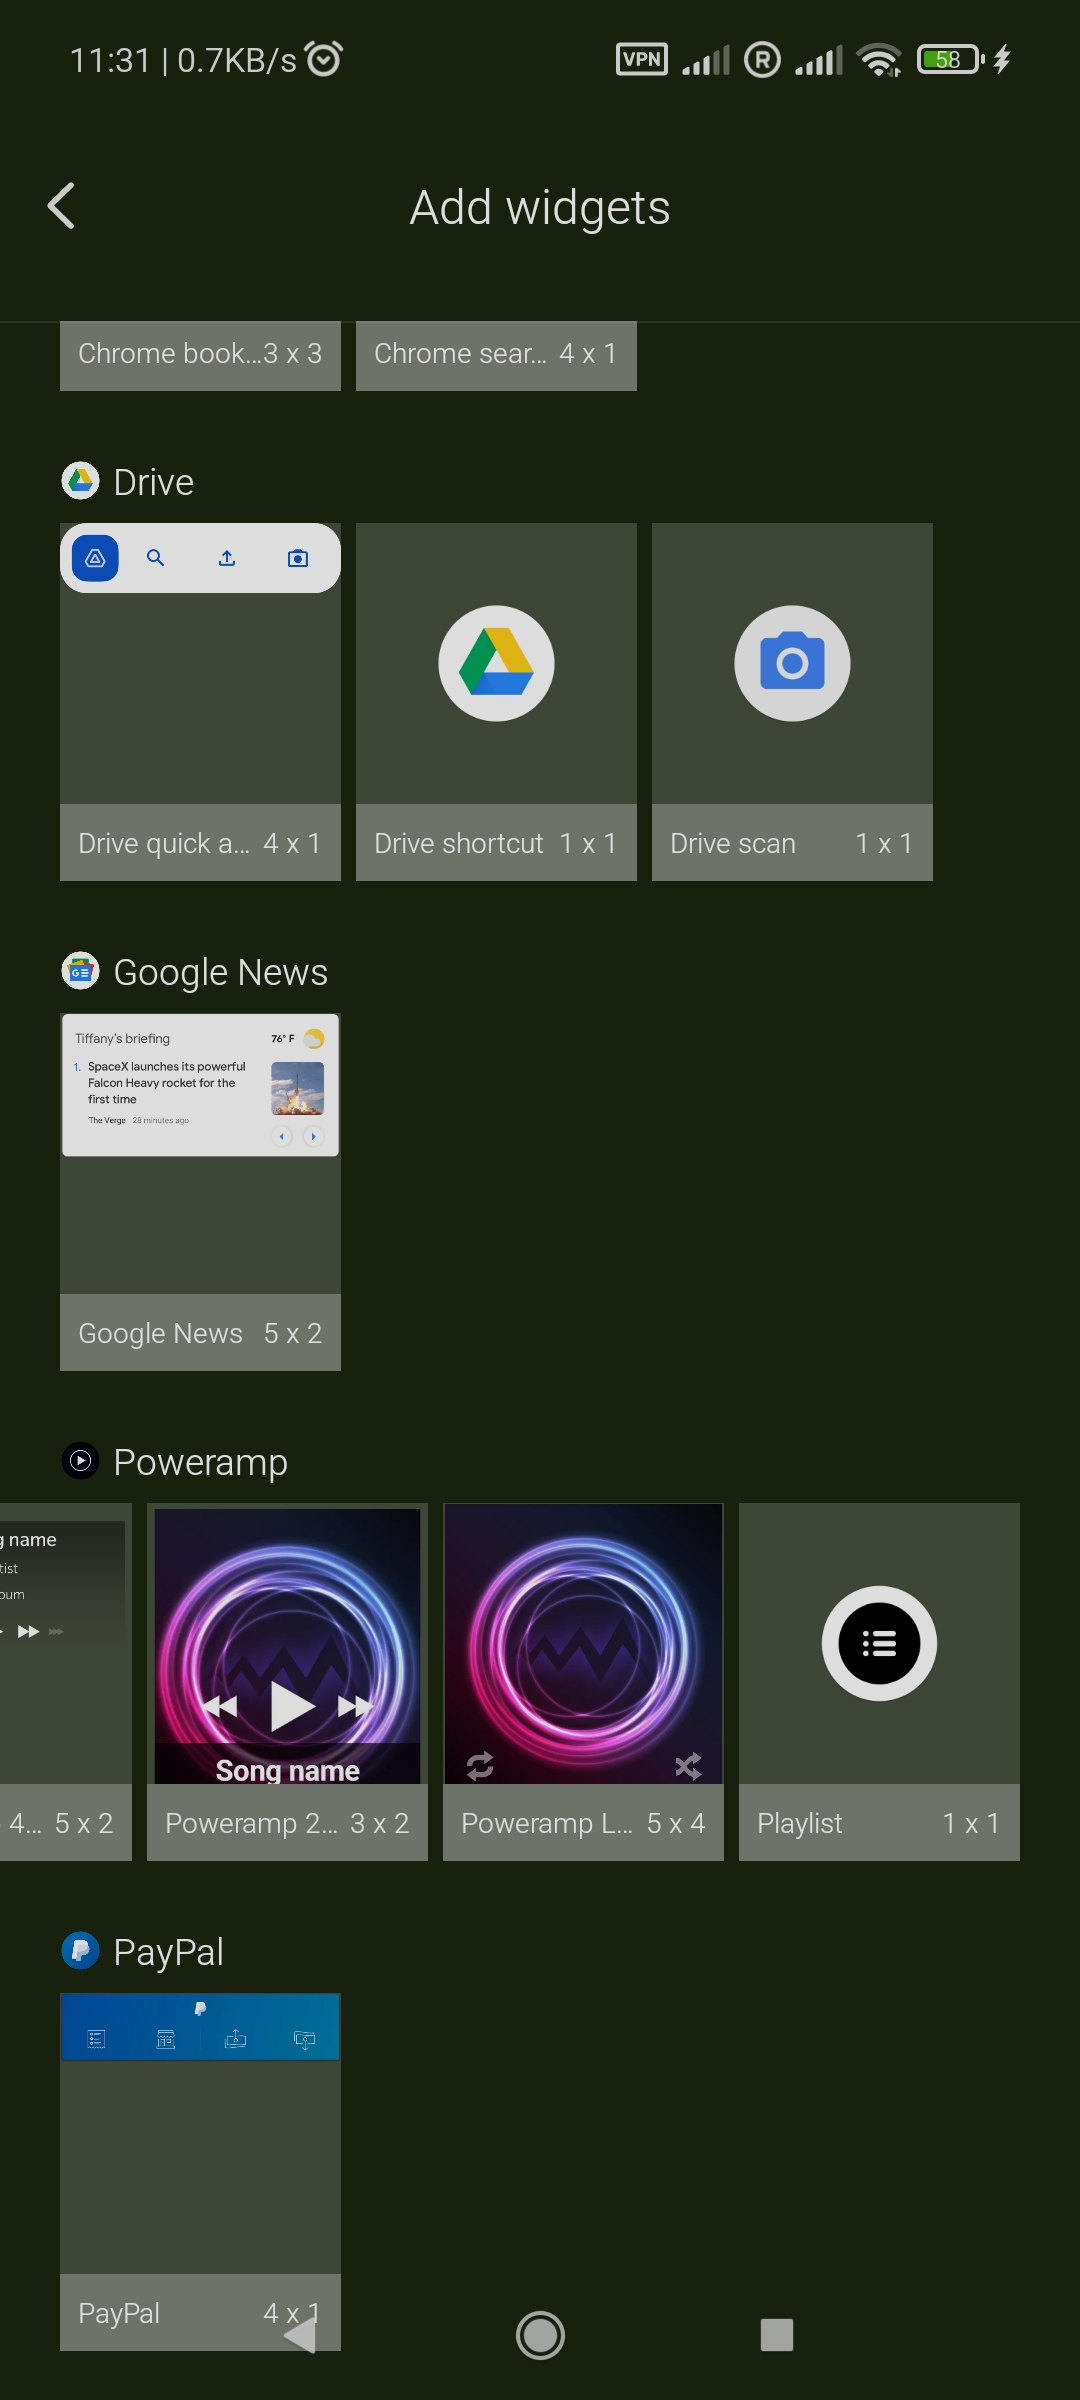Tap the weather icon in News preview

click(314, 1038)
